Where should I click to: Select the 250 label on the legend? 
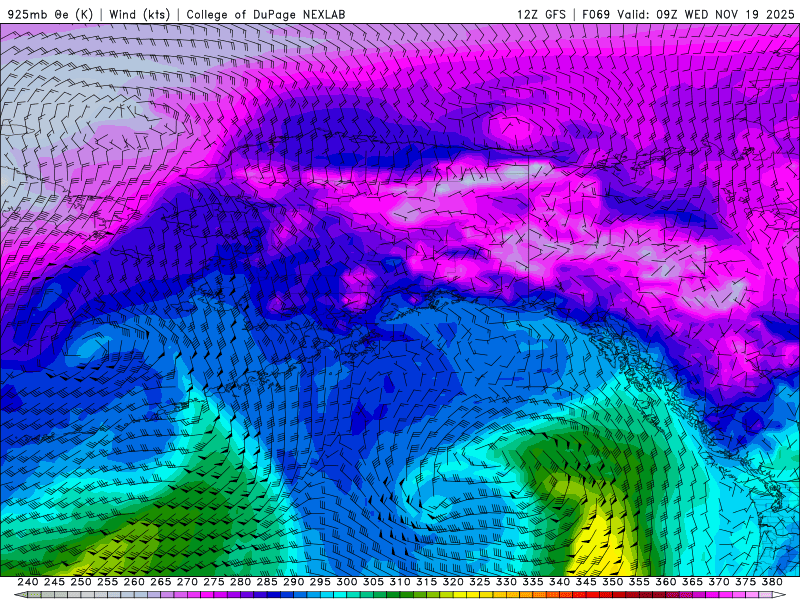(81, 582)
